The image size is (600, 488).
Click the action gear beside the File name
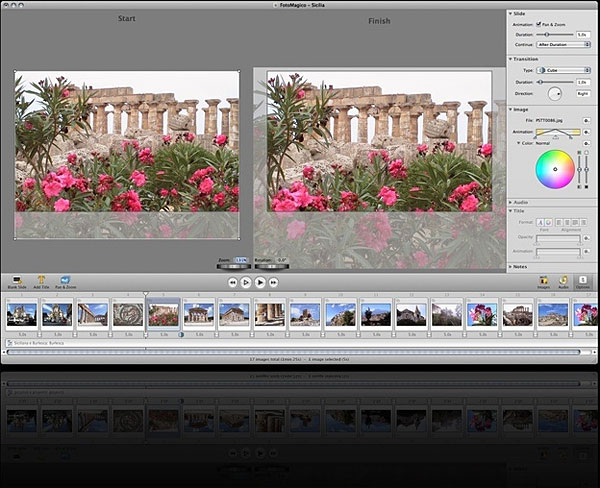pyautogui.click(x=586, y=121)
